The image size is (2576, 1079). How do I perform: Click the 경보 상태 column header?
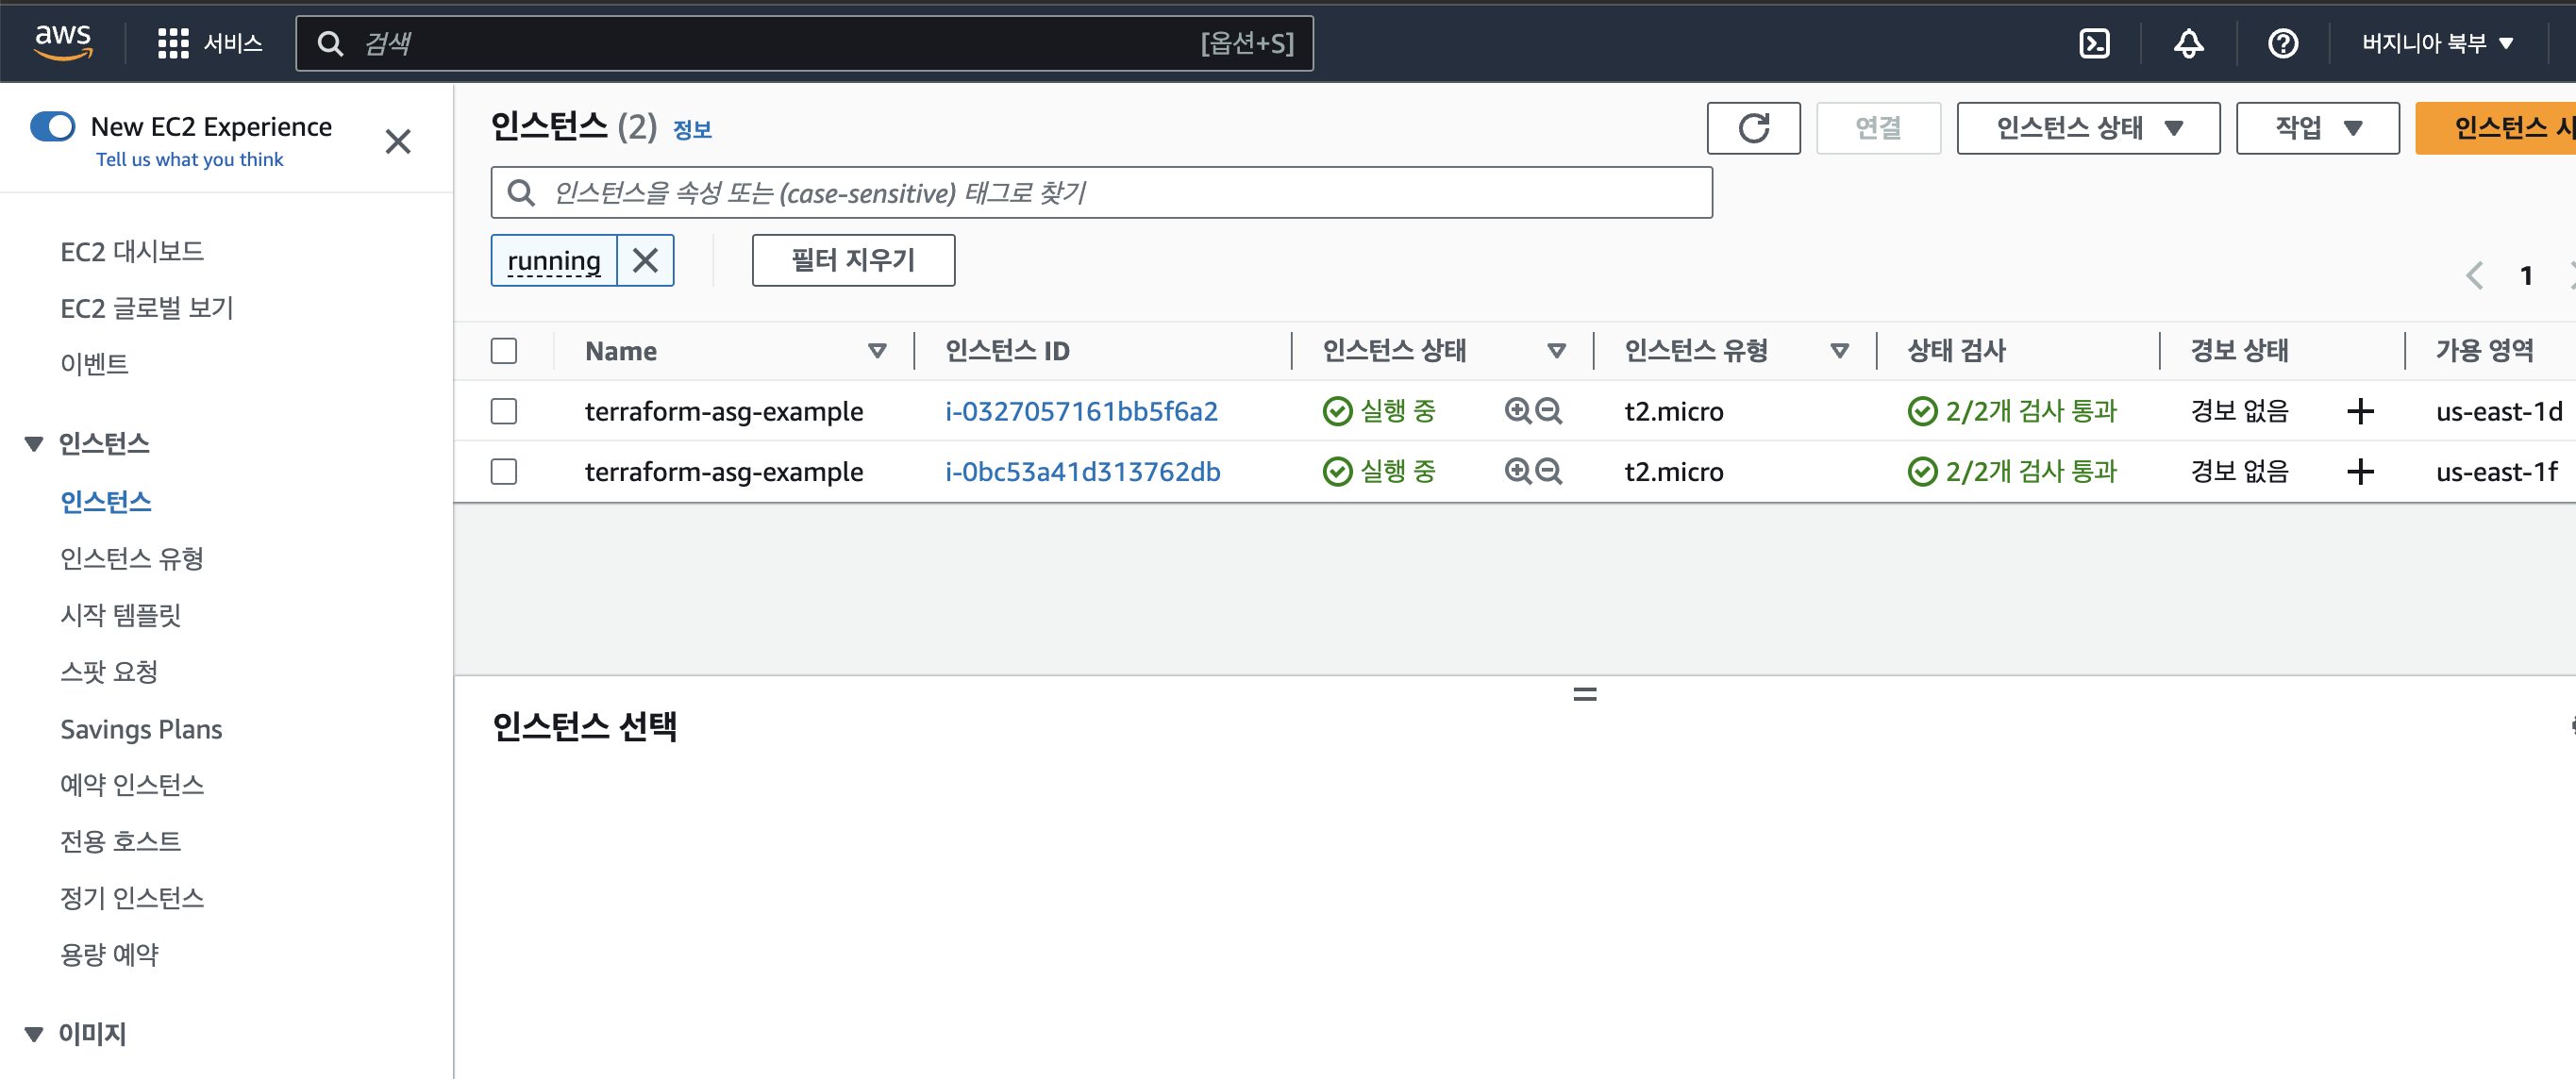coord(2239,351)
